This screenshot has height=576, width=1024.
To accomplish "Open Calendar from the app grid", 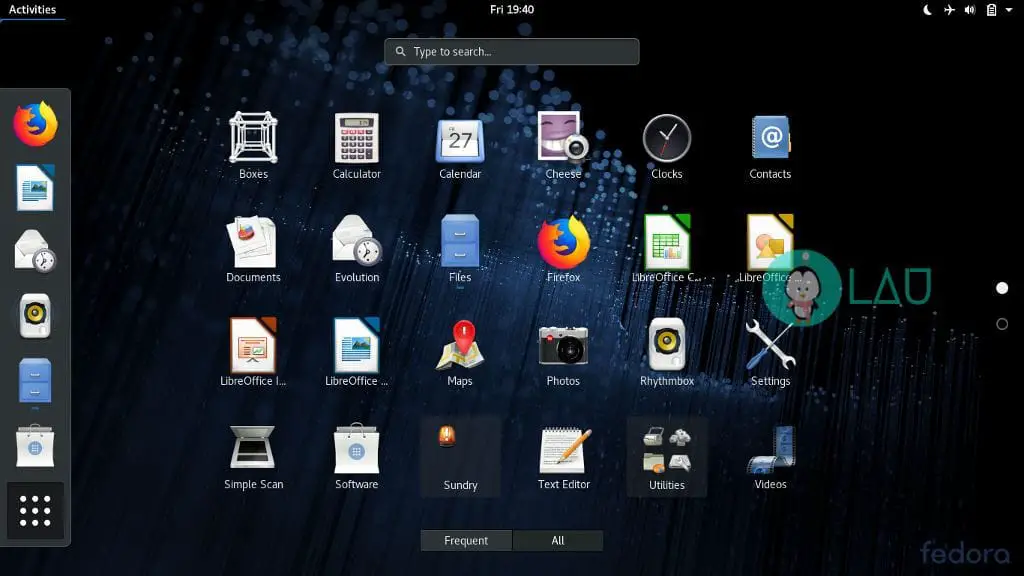I will tap(460, 145).
